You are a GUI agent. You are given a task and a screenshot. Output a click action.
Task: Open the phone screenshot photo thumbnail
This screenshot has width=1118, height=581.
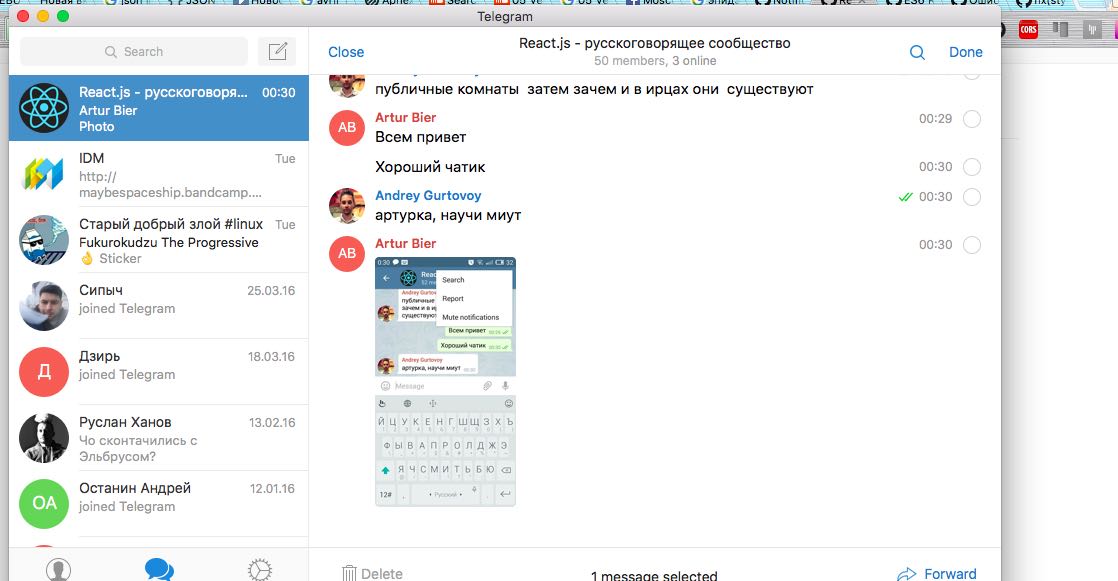(445, 381)
